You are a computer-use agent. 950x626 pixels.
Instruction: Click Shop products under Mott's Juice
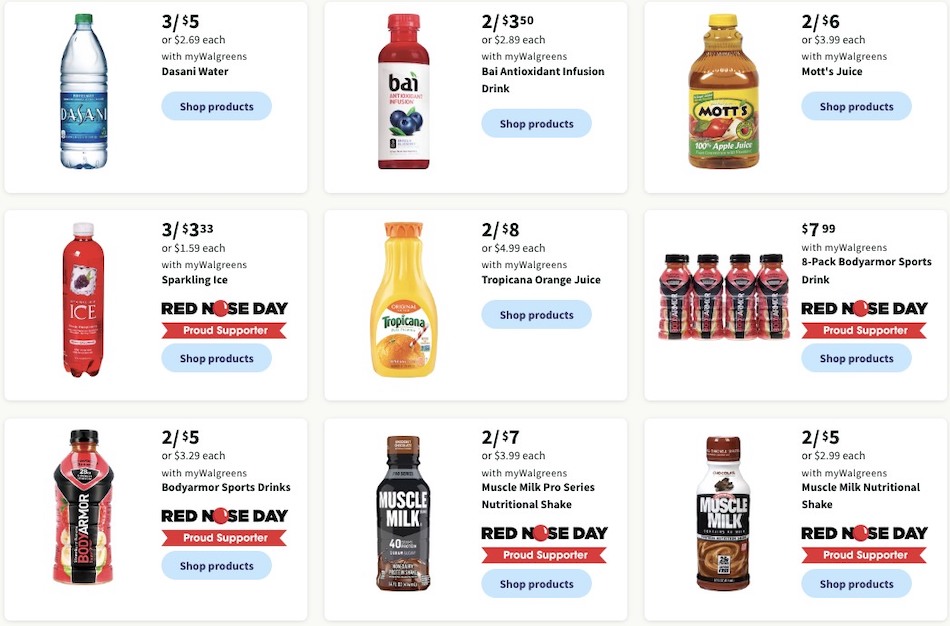point(856,106)
